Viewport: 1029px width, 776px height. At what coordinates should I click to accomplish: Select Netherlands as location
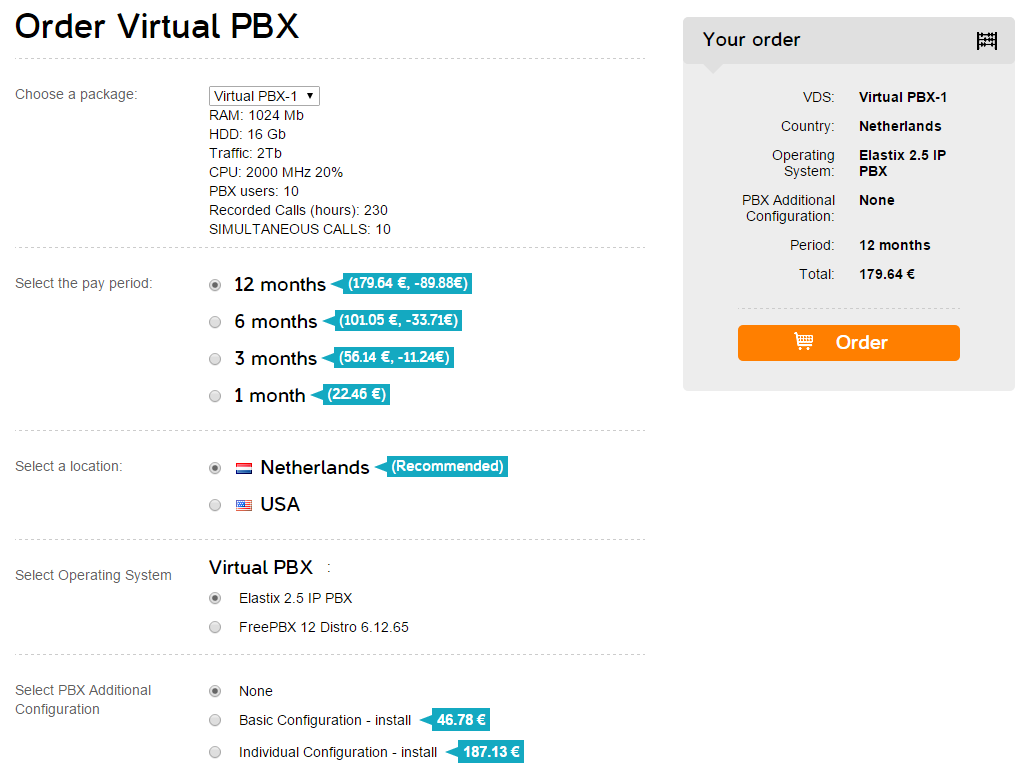pyautogui.click(x=215, y=468)
